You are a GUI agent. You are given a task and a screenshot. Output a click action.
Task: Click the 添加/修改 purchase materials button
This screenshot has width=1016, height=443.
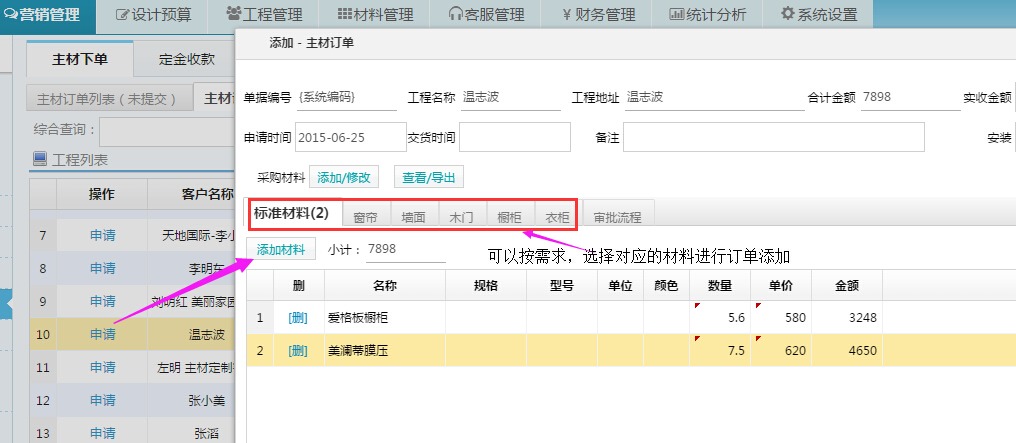tap(343, 178)
